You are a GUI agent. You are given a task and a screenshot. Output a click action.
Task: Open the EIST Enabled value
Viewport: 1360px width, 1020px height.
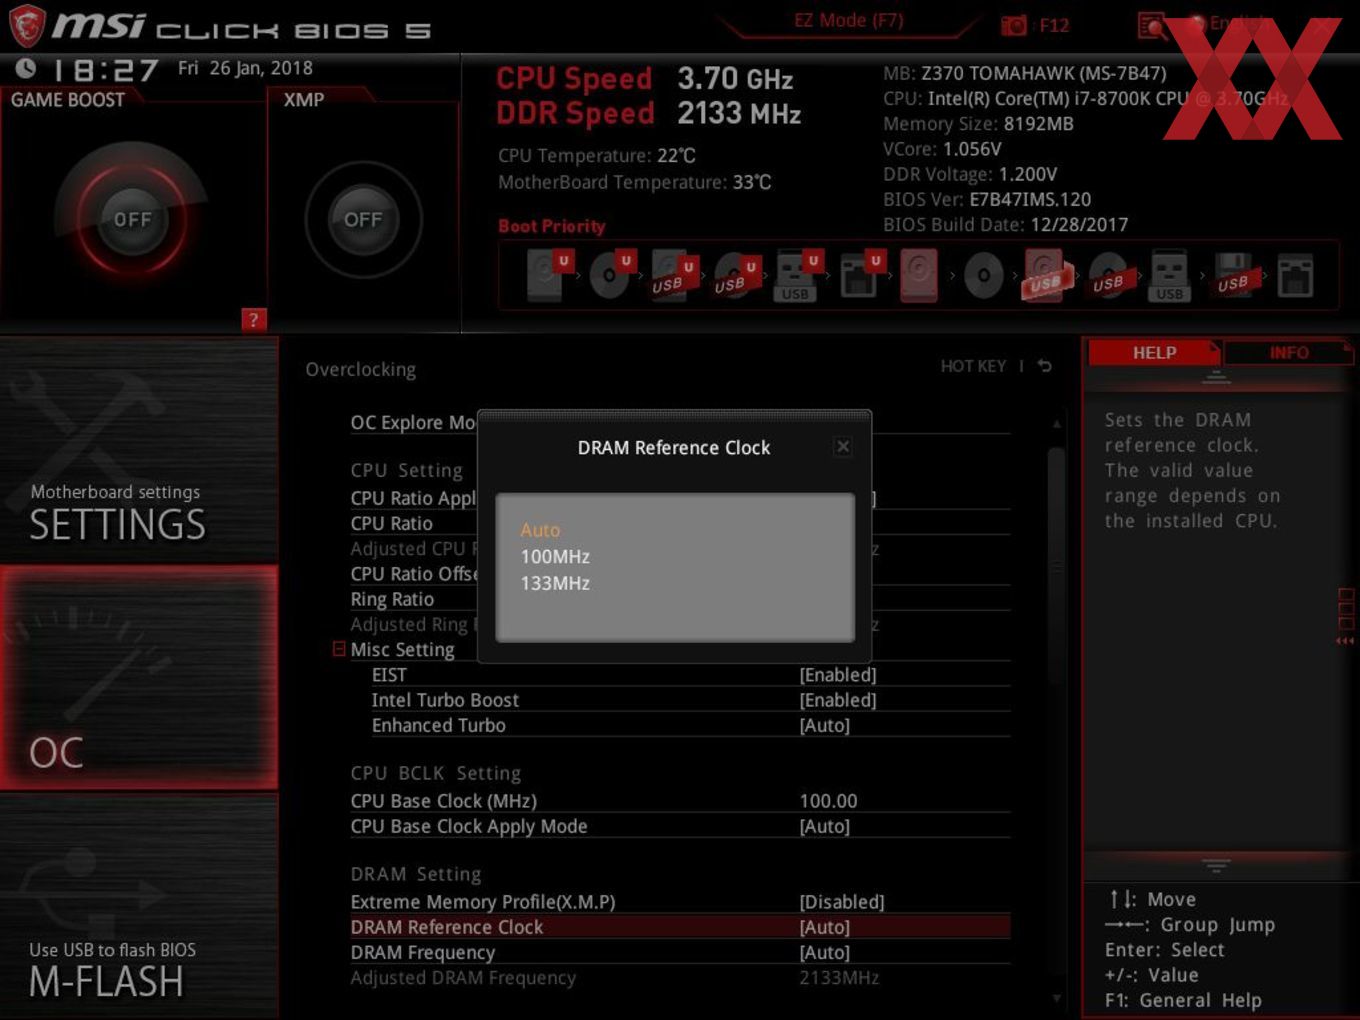(838, 675)
